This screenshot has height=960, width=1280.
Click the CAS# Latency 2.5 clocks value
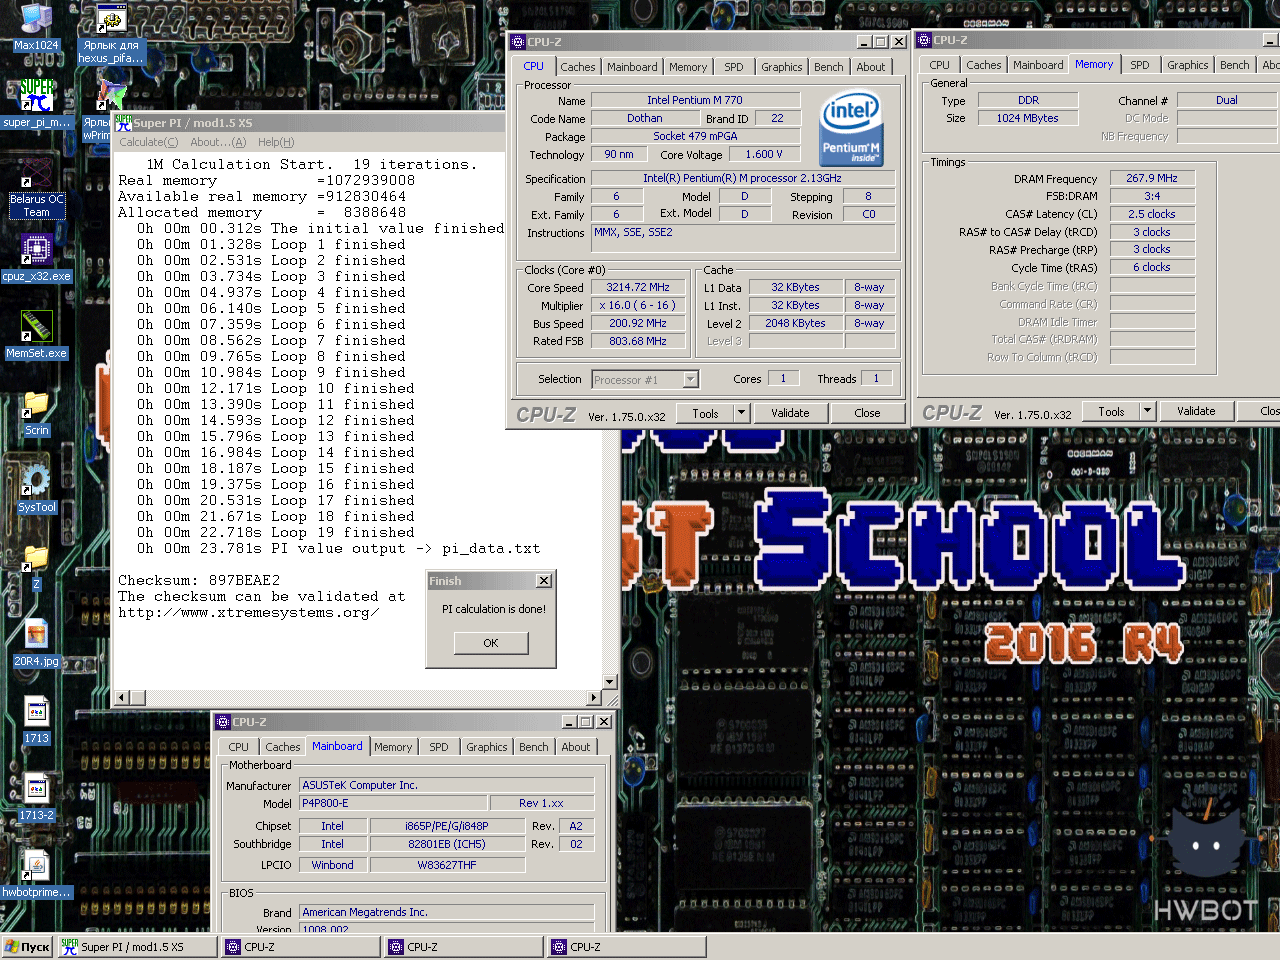(1152, 214)
